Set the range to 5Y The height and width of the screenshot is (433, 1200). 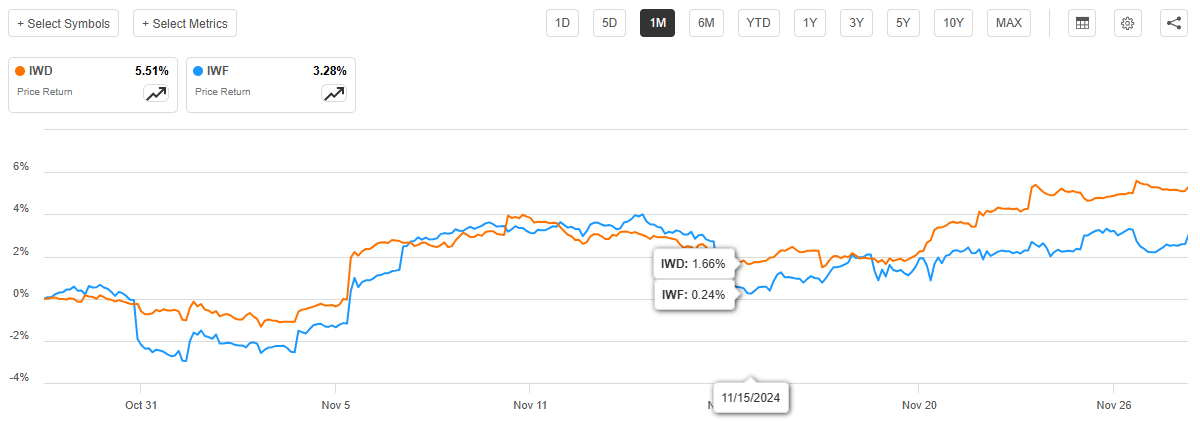coord(903,23)
